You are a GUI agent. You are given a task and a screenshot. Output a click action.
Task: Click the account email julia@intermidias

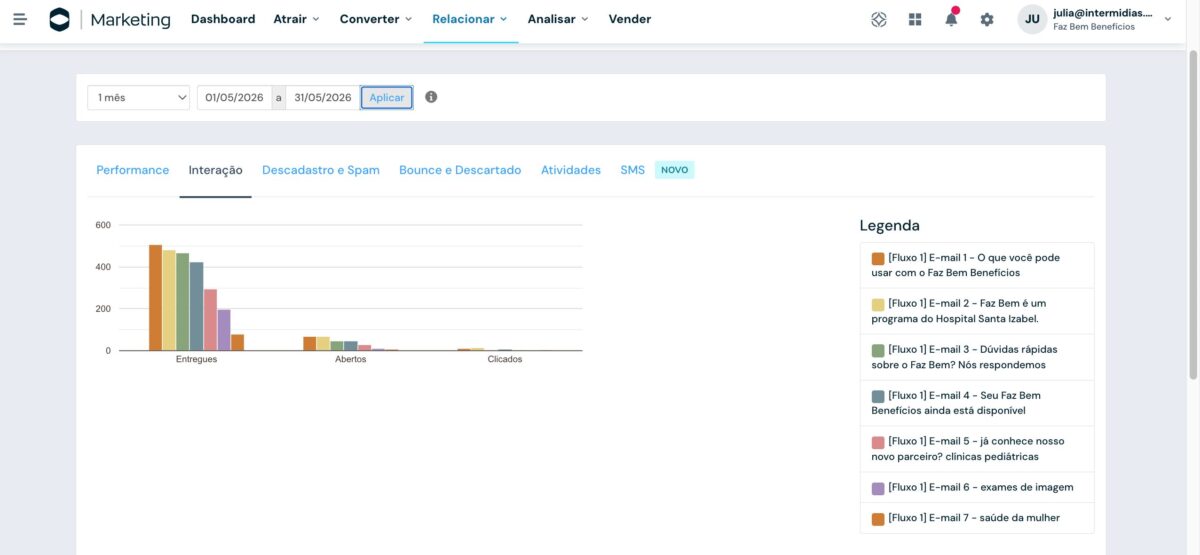[x=1103, y=14]
